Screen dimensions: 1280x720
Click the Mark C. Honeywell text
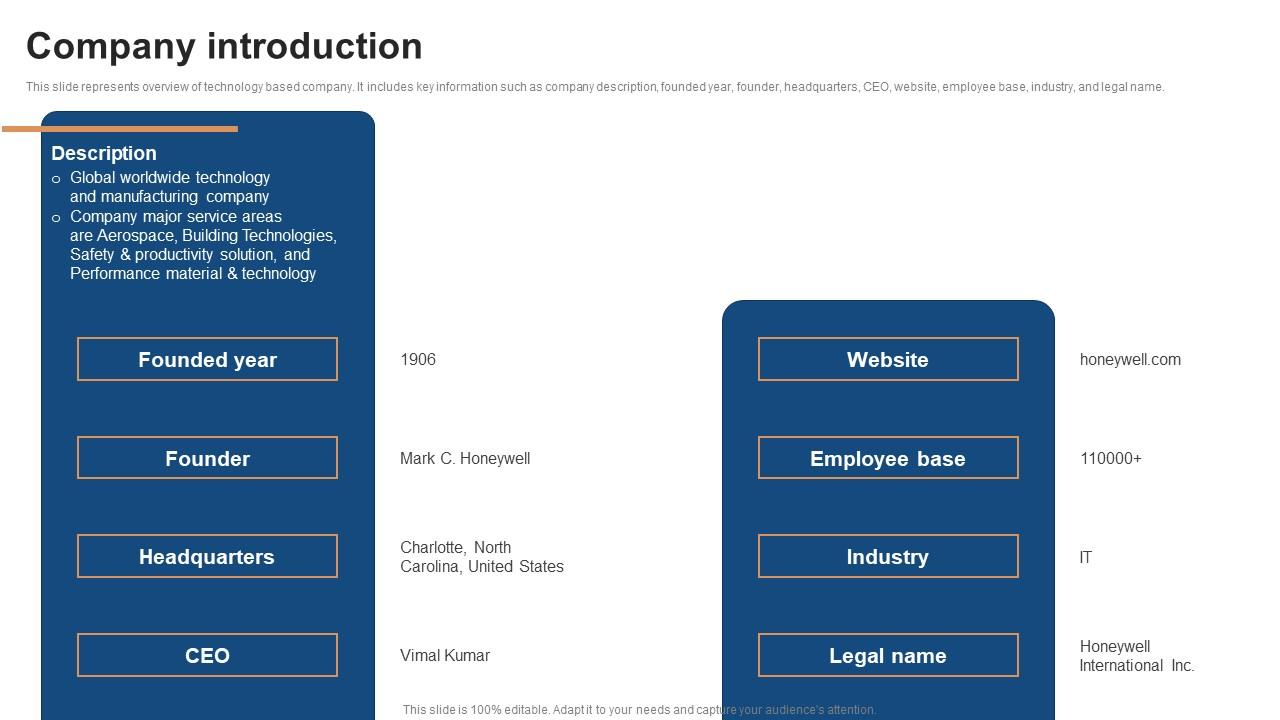[465, 458]
